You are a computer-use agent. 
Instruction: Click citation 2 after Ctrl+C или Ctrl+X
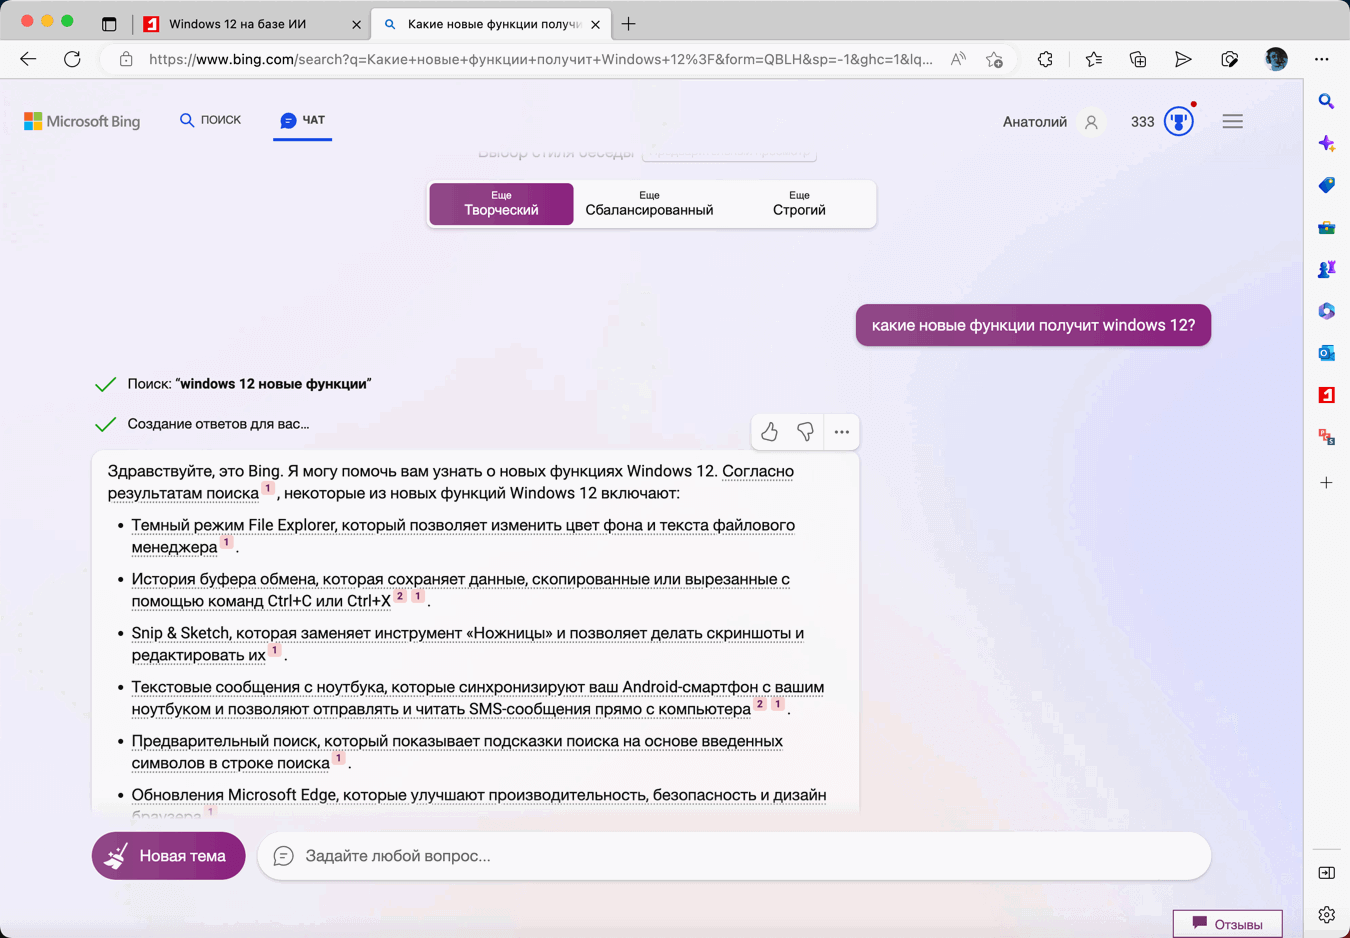click(x=400, y=597)
